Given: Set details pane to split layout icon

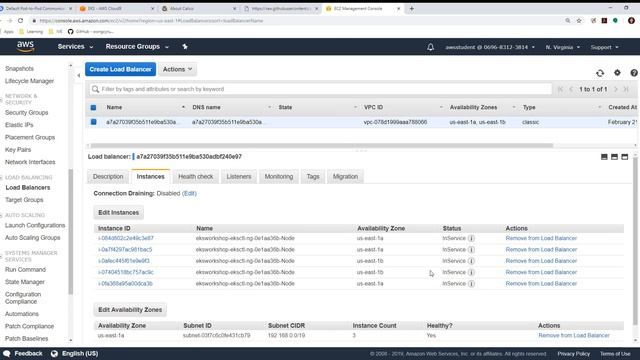Looking at the screenshot, I should tap(614, 157).
